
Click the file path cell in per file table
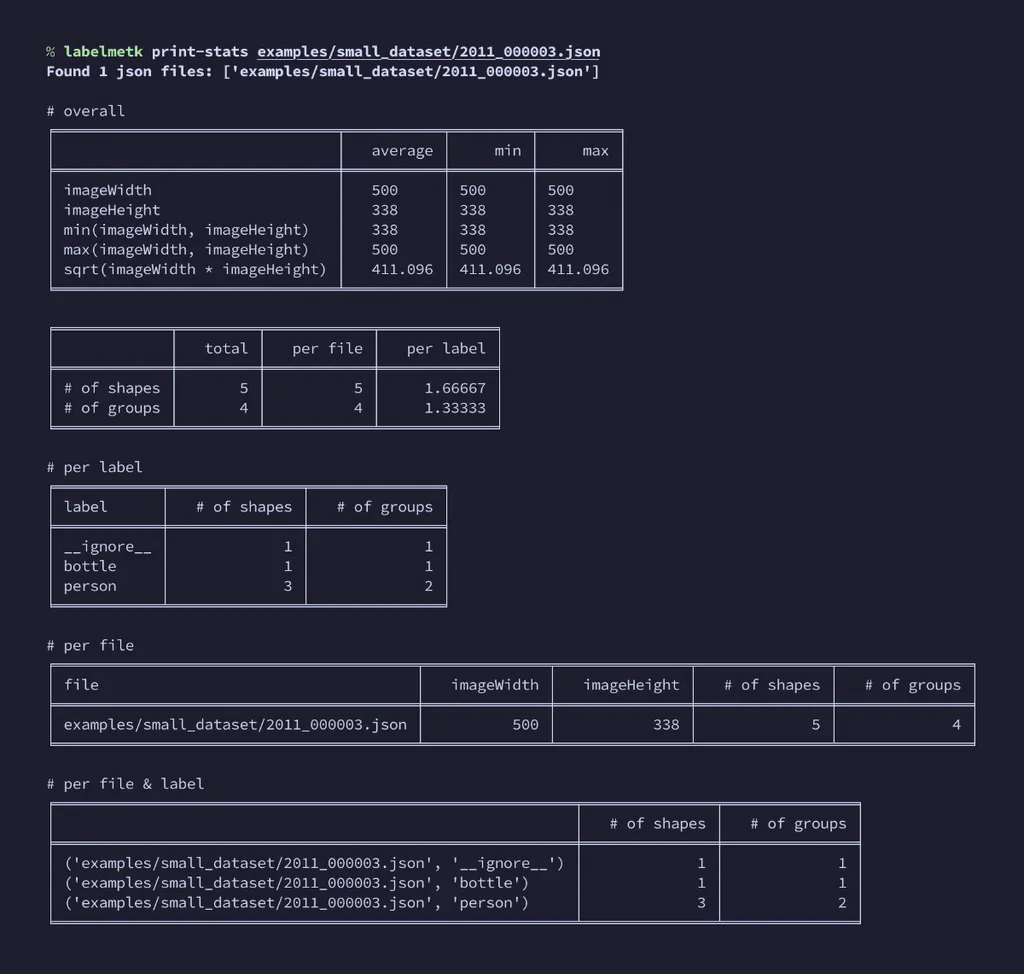coord(235,724)
